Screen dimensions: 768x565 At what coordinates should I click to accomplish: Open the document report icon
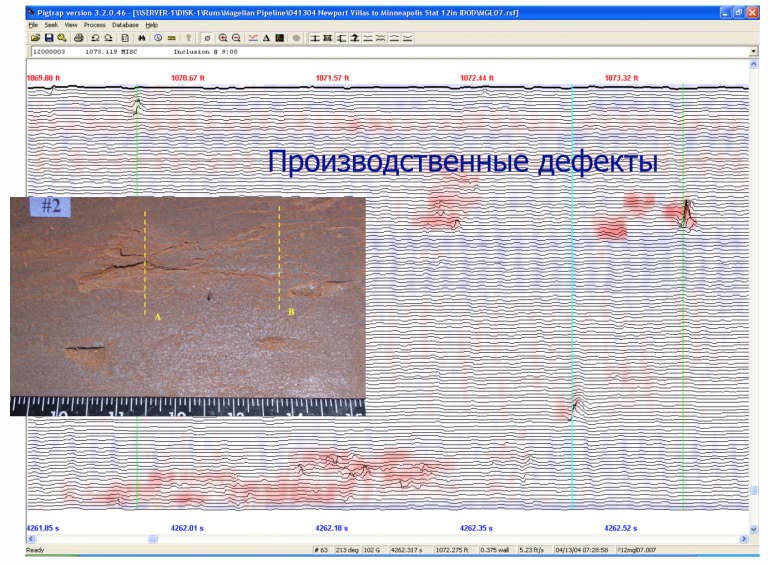tap(125, 38)
